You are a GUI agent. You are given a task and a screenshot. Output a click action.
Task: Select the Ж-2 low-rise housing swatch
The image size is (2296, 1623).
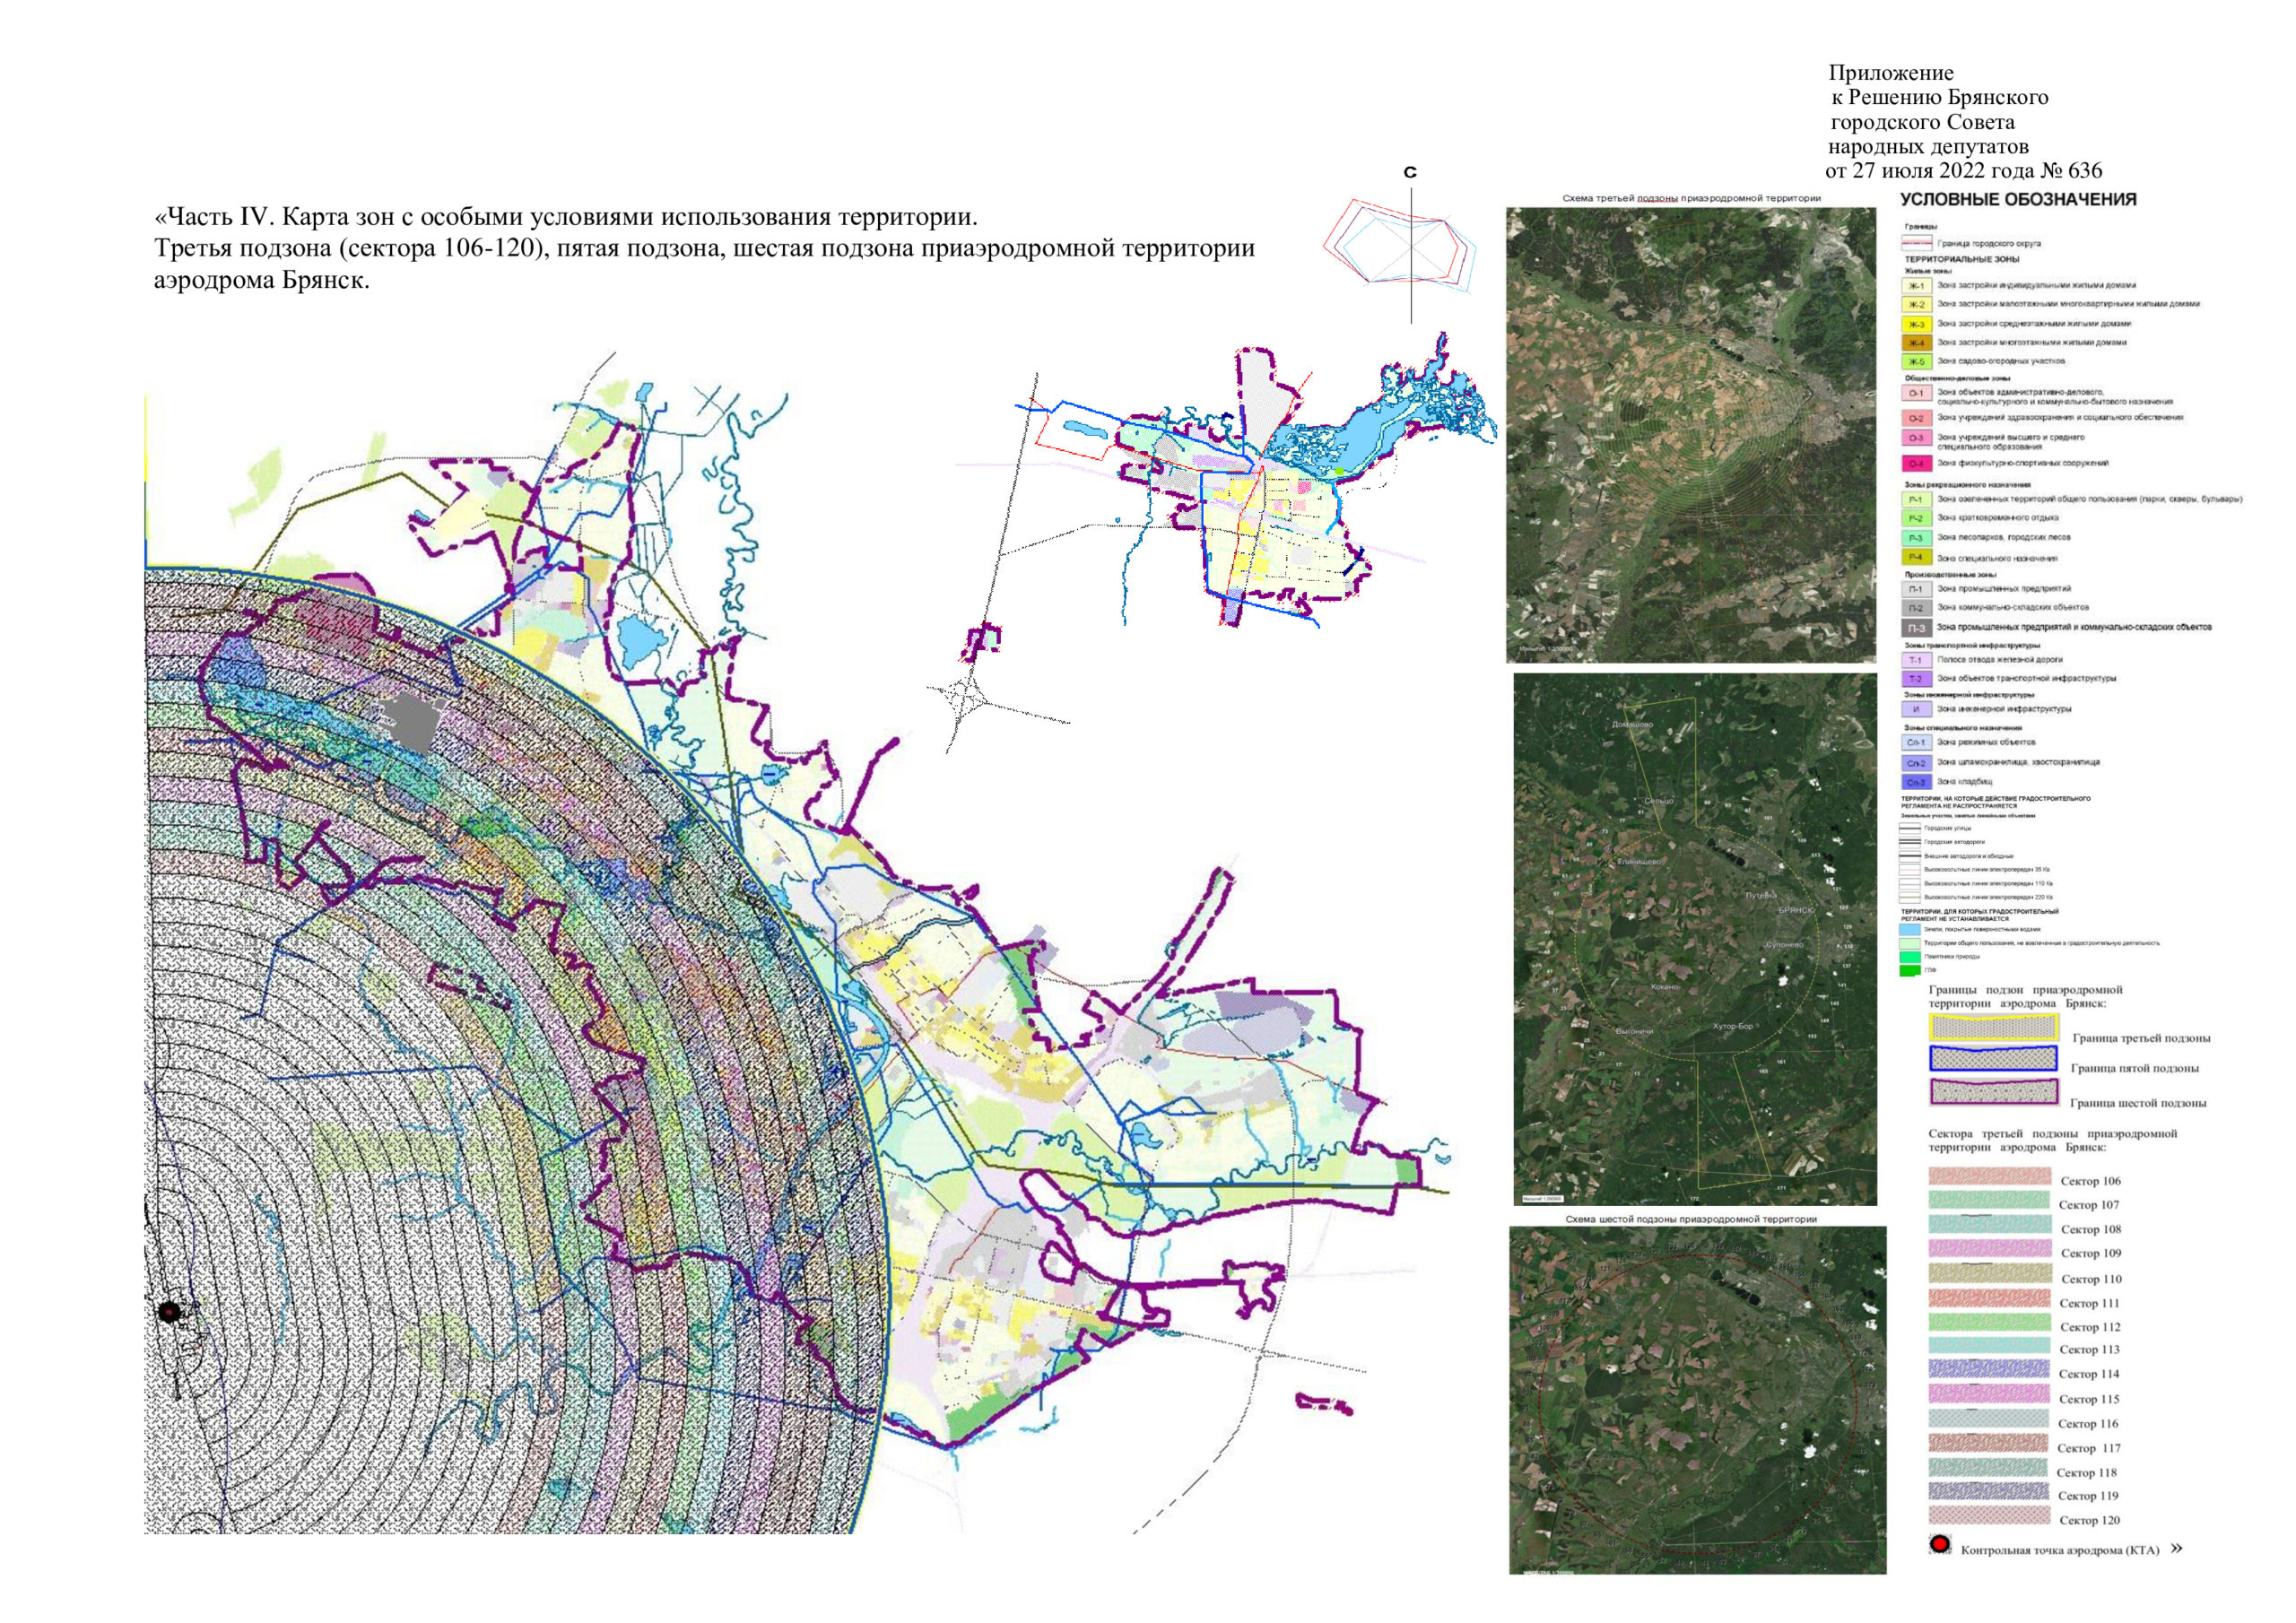pos(1915,305)
